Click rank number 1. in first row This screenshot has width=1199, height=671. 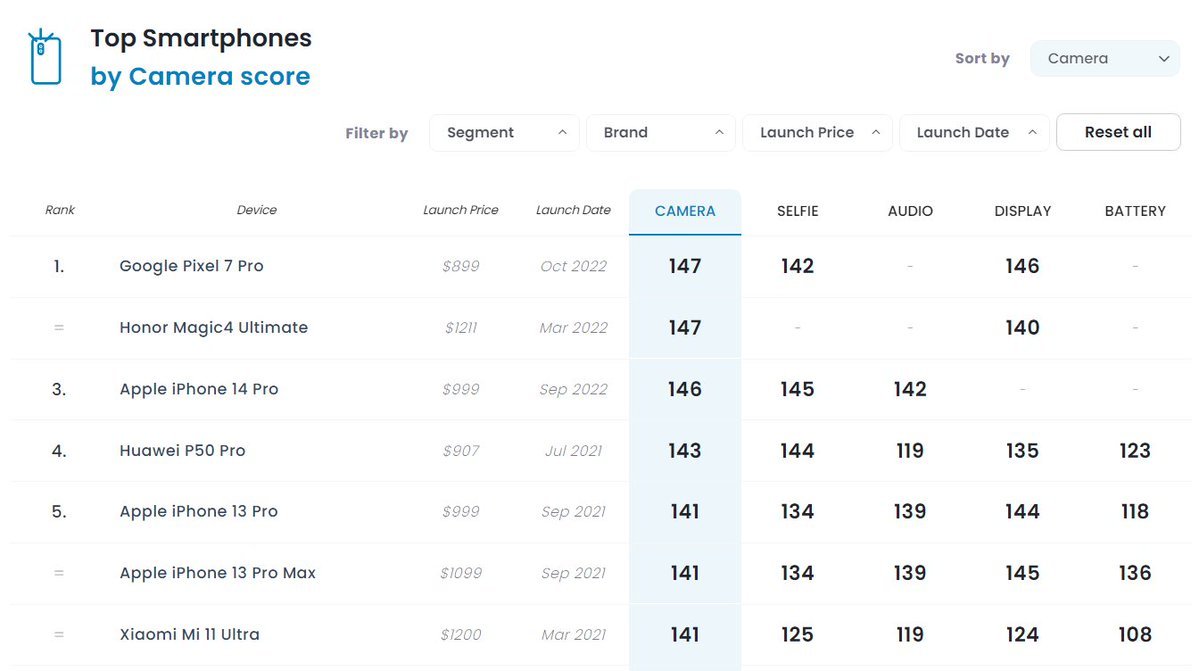pos(59,266)
